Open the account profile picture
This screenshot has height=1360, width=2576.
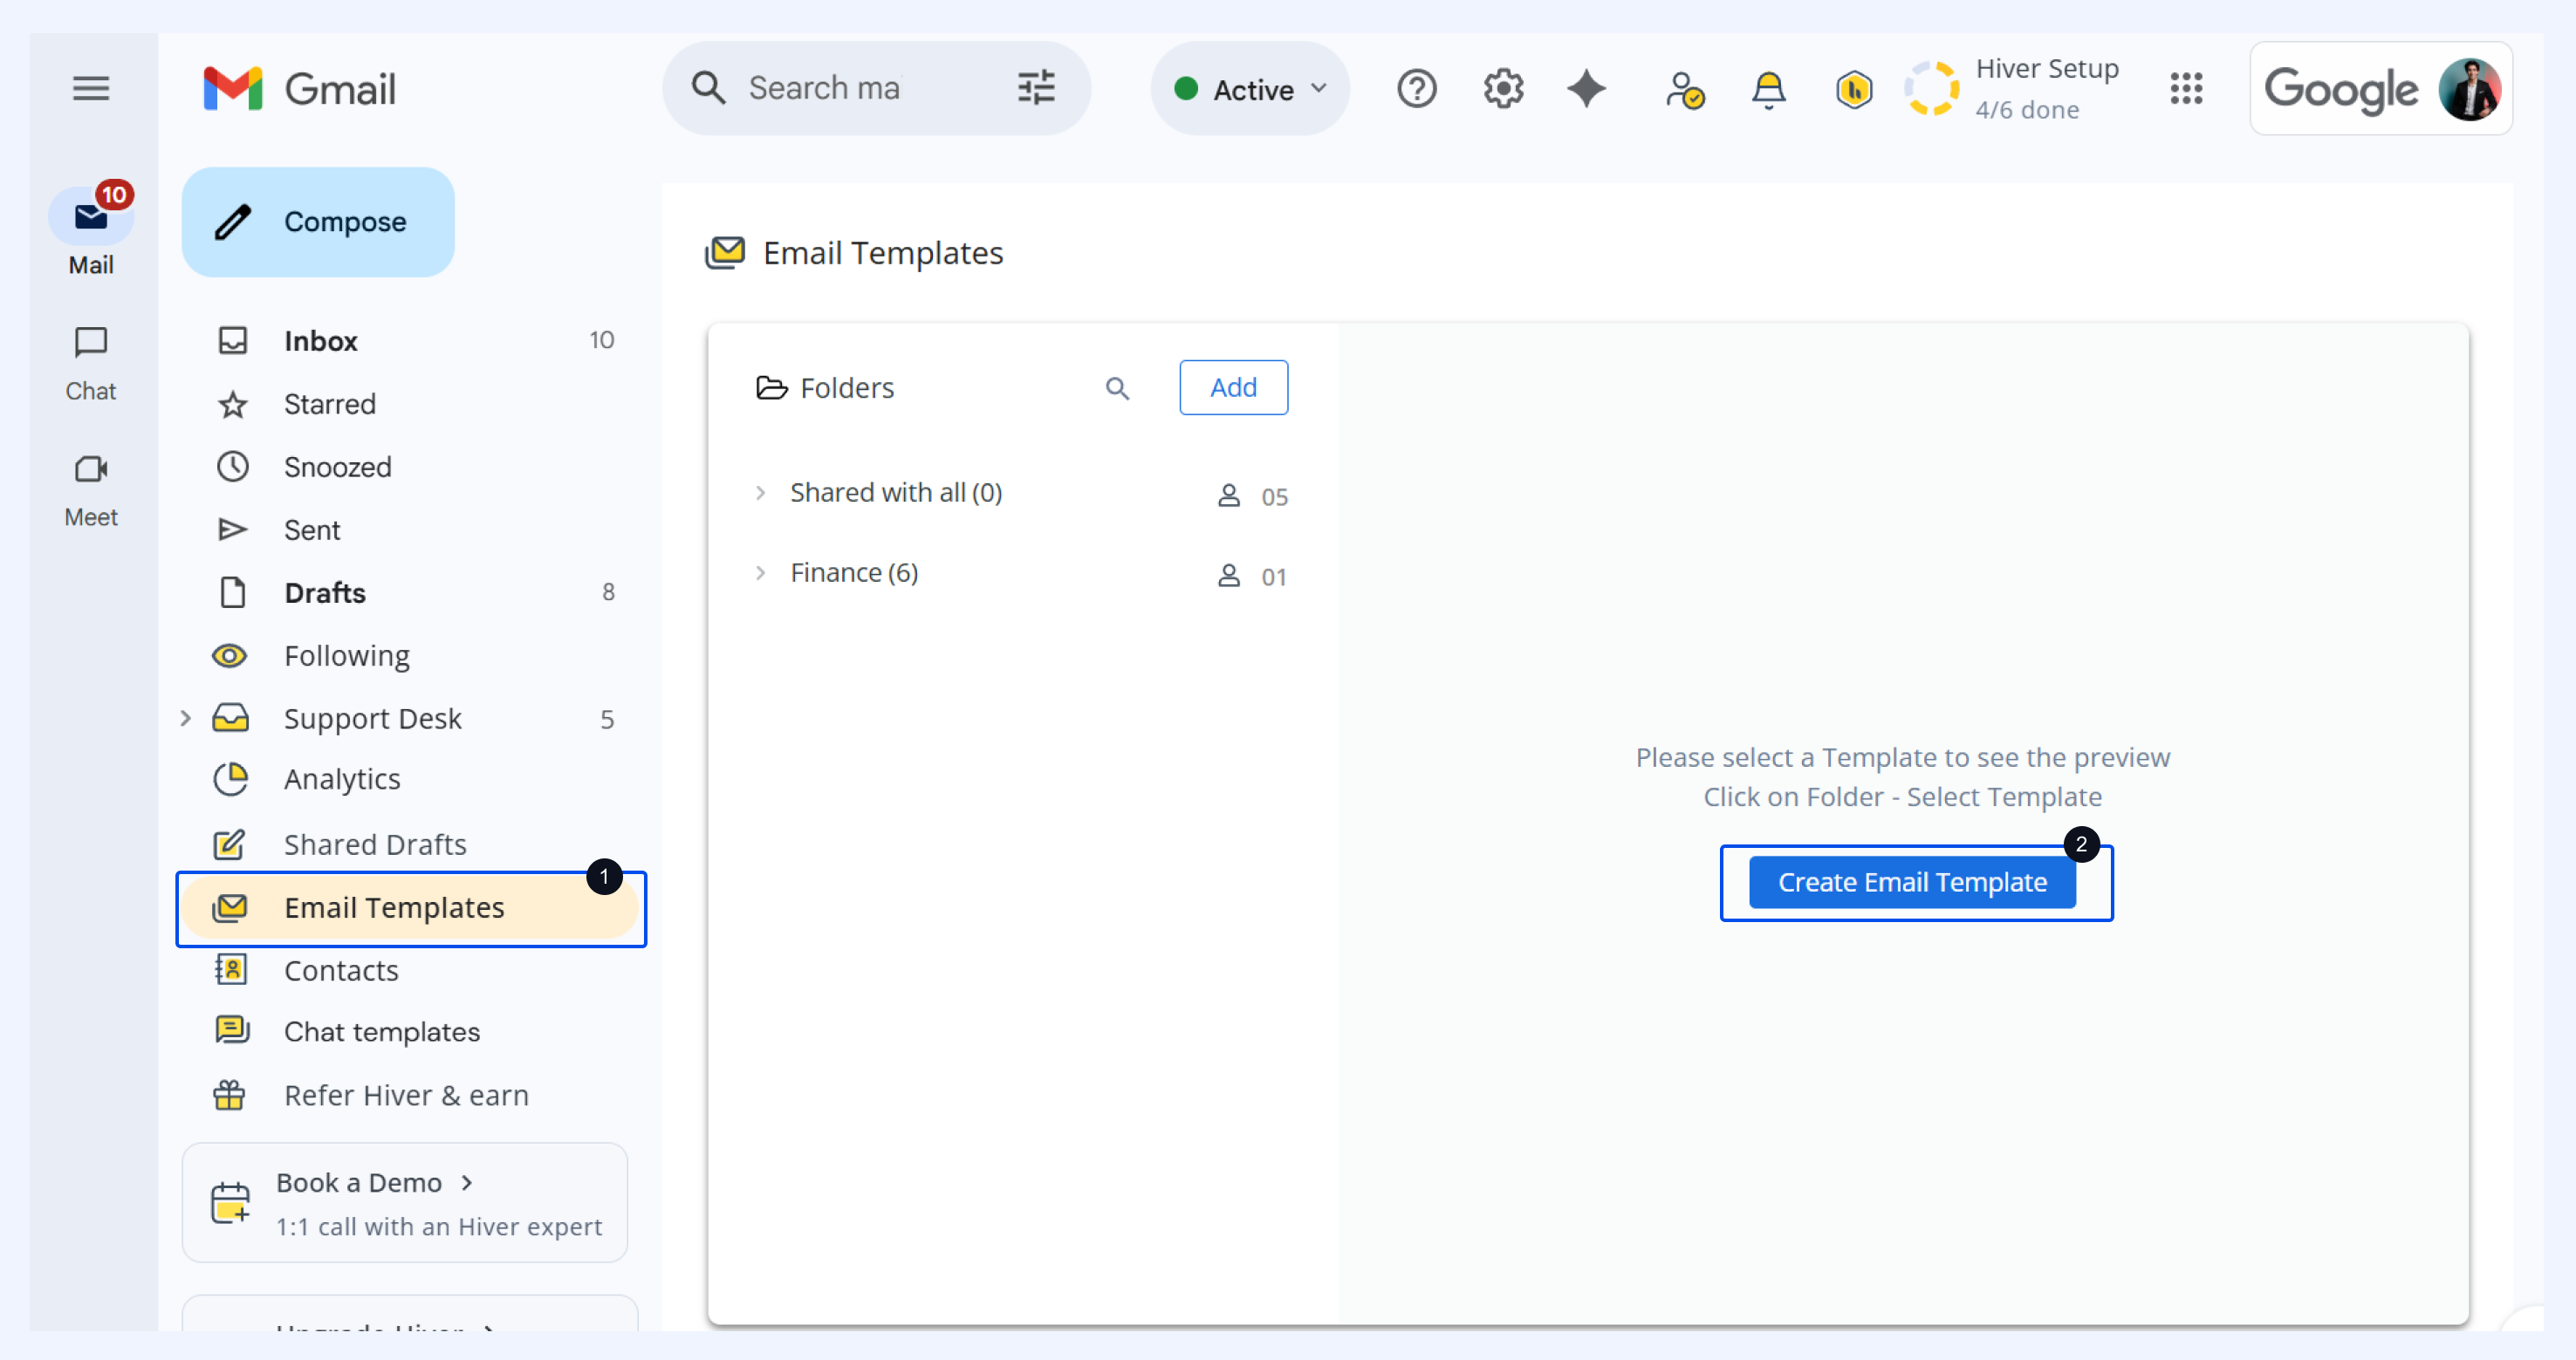point(2469,89)
